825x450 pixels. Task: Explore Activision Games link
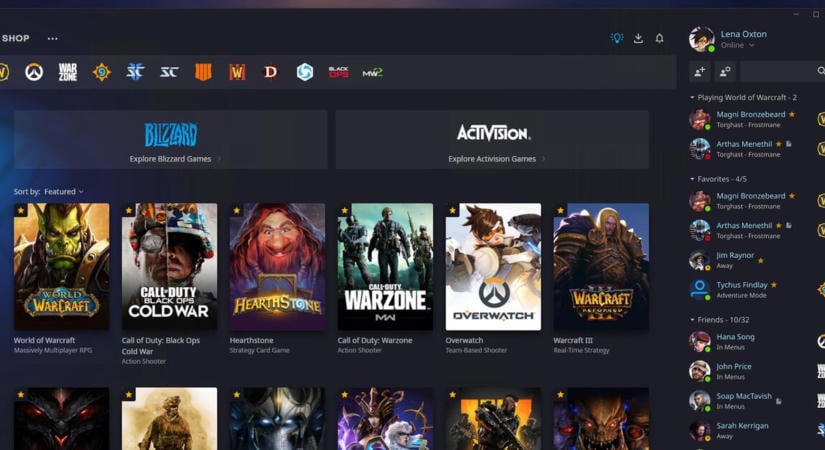point(496,158)
